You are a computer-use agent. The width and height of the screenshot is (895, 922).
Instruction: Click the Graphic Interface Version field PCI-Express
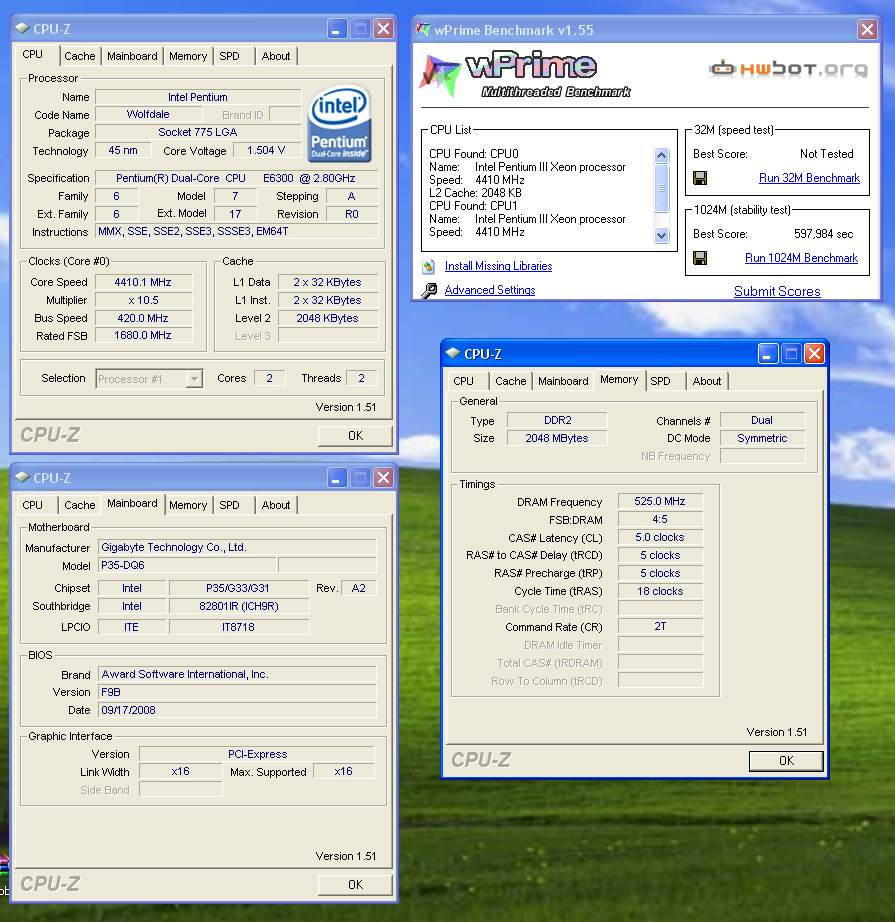[x=257, y=754]
